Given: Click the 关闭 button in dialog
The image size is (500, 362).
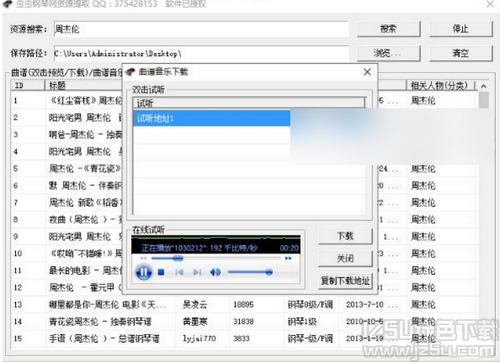Looking at the screenshot, I should pos(345,258).
